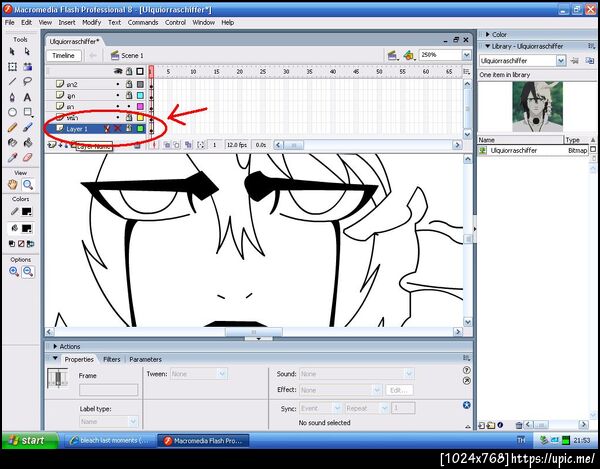The width and height of the screenshot is (600, 469).
Task: Hide the ตา2 layer
Action: tap(118, 84)
